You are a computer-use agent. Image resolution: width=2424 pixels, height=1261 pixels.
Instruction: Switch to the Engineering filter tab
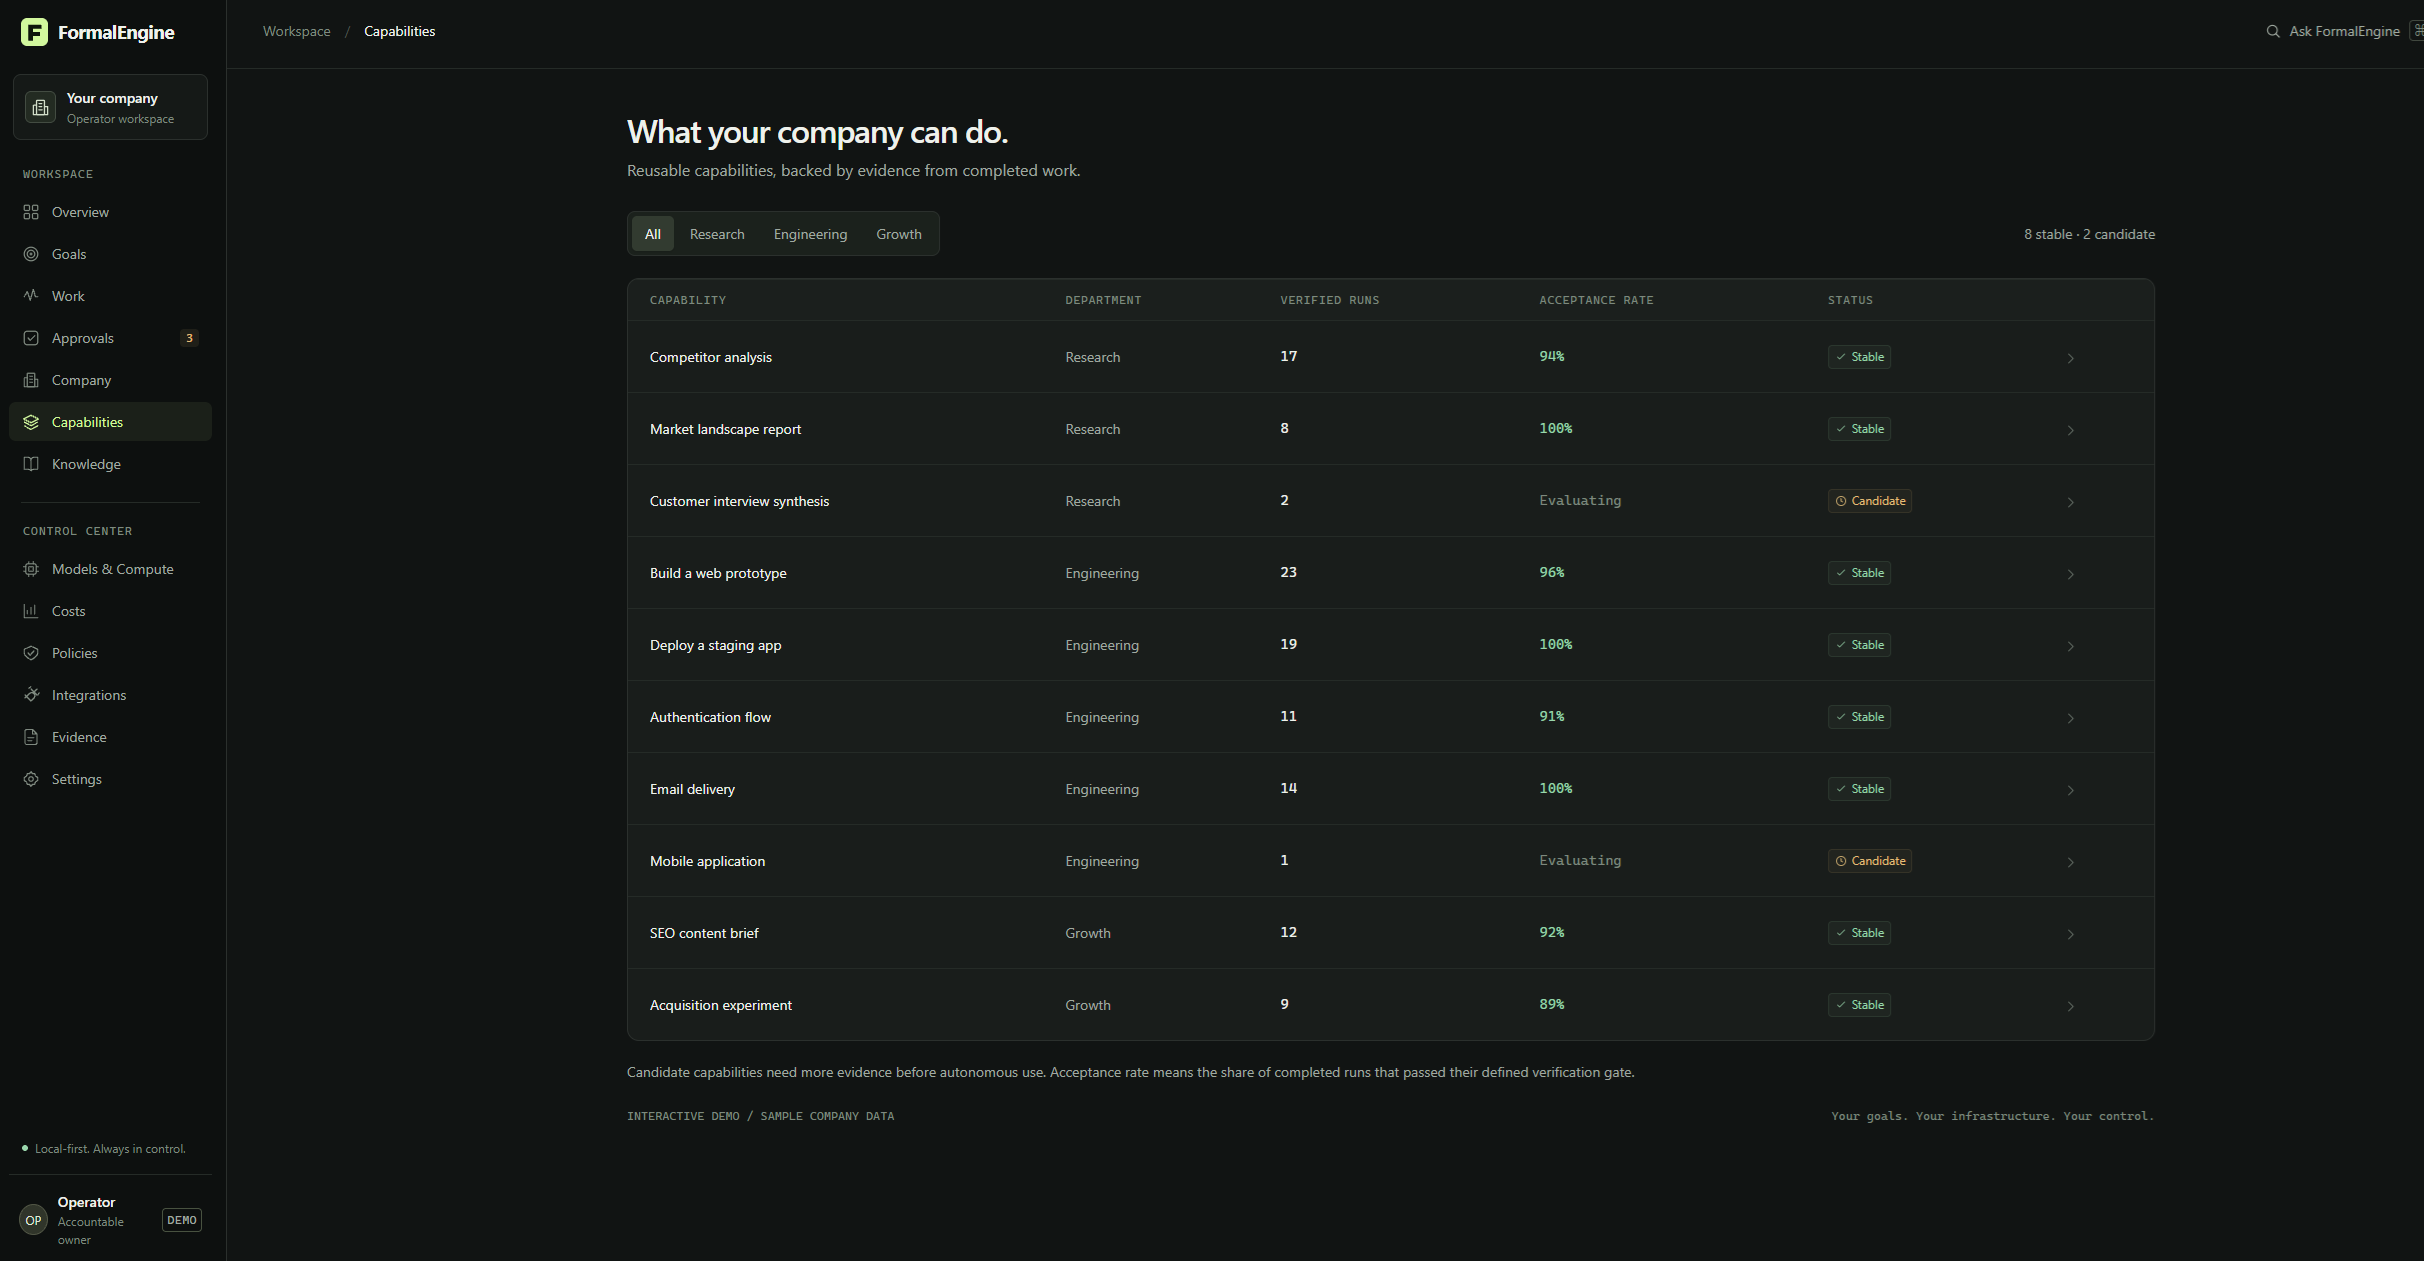(x=810, y=234)
